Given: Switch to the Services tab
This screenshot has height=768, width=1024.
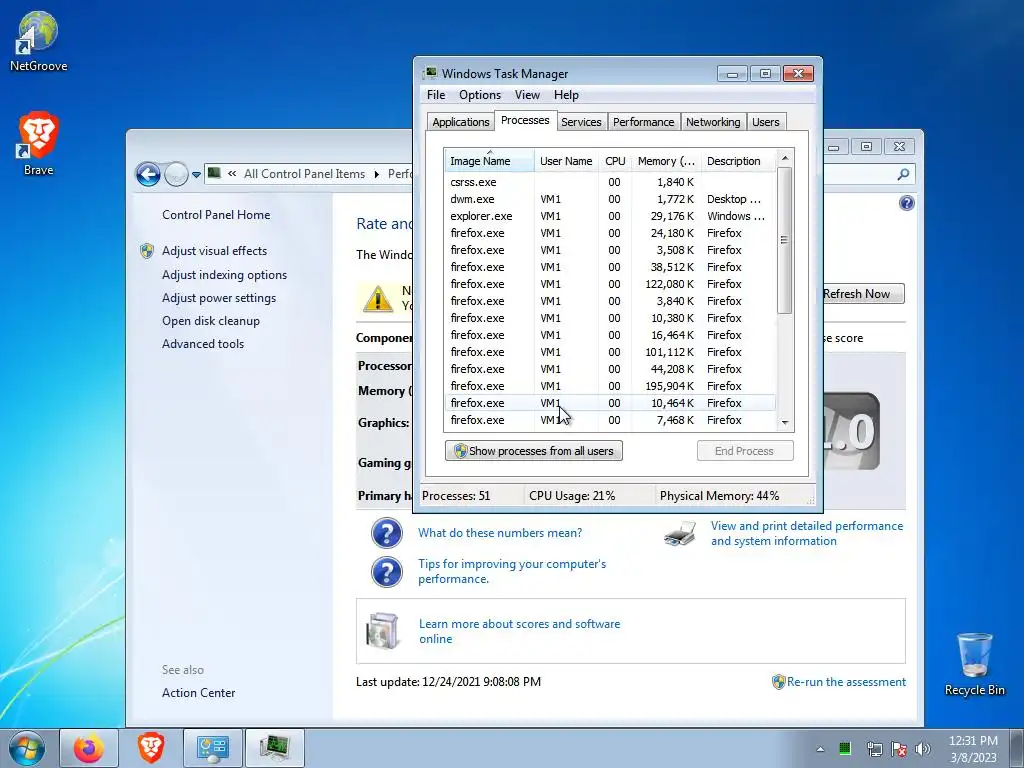Looking at the screenshot, I should pyautogui.click(x=581, y=122).
